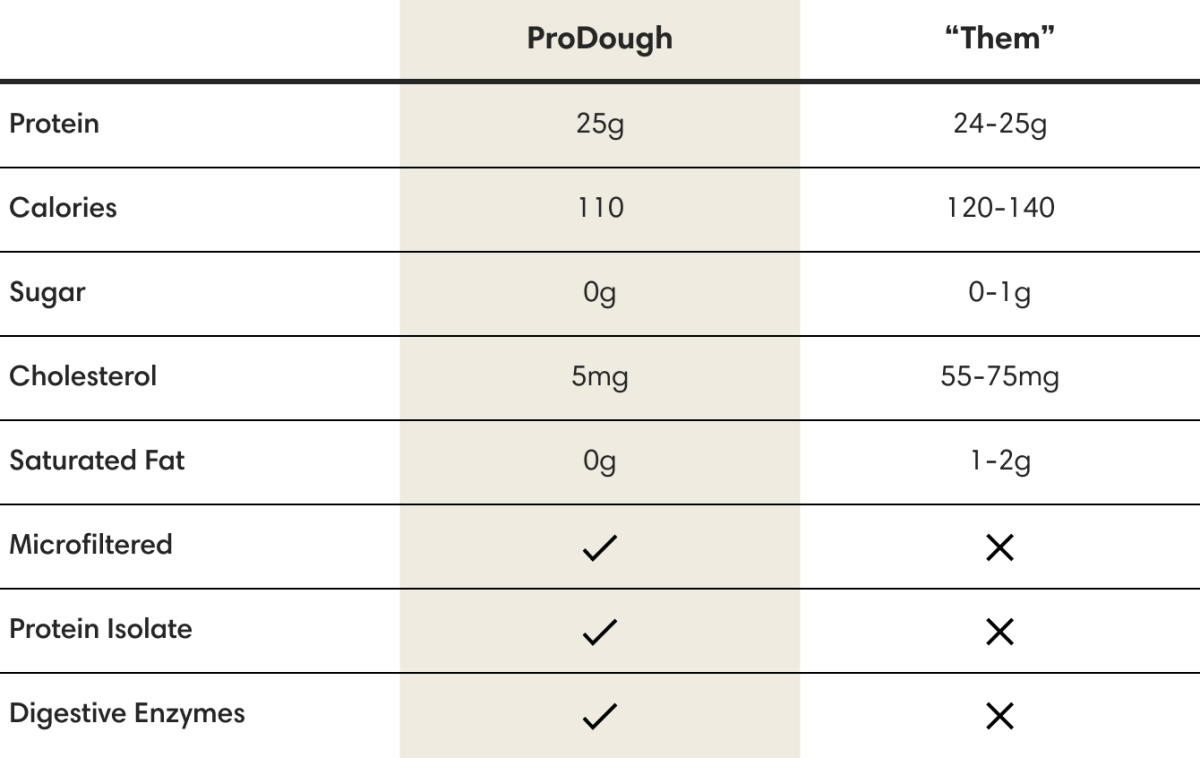
Task: Click the Sugar row label
Action: [x=47, y=293]
